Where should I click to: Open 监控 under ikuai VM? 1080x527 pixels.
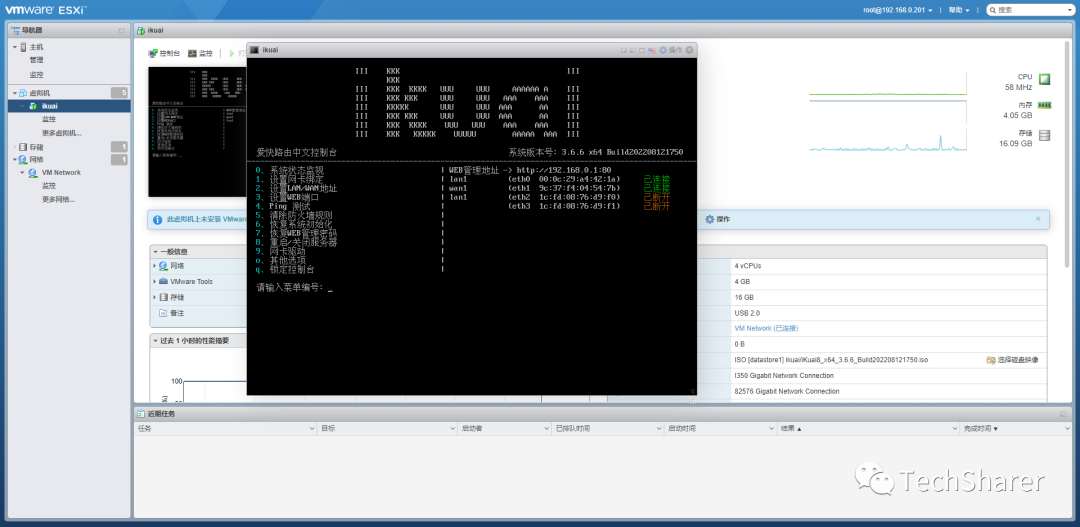pos(49,119)
